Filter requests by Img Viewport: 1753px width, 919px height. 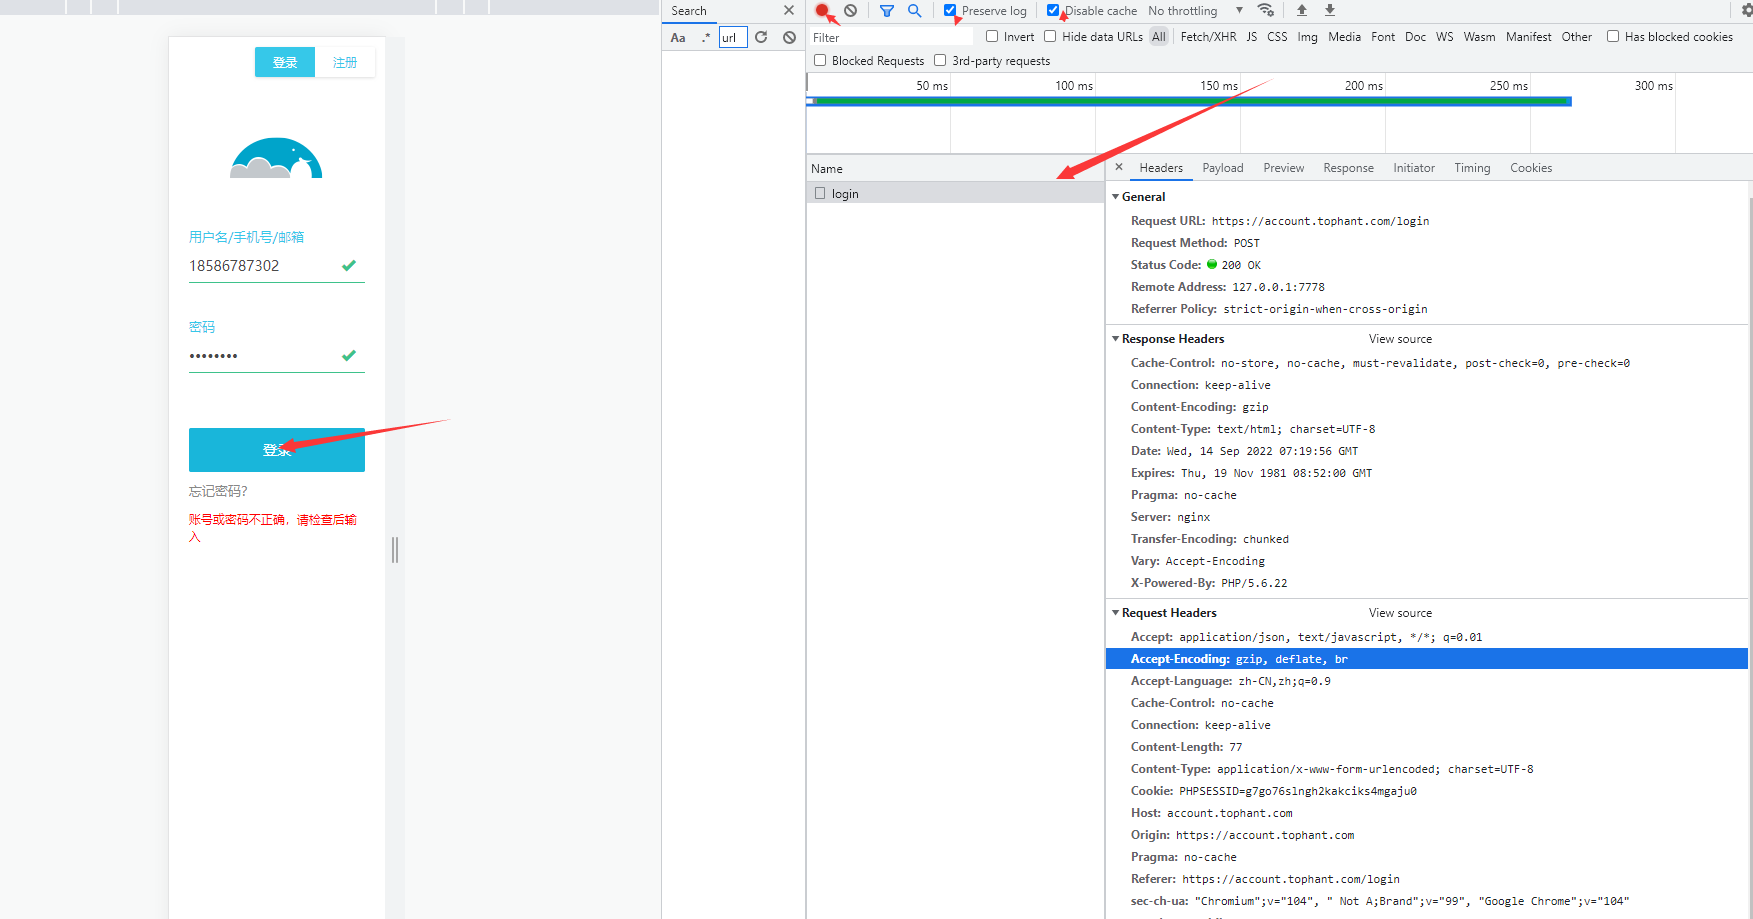1307,37
